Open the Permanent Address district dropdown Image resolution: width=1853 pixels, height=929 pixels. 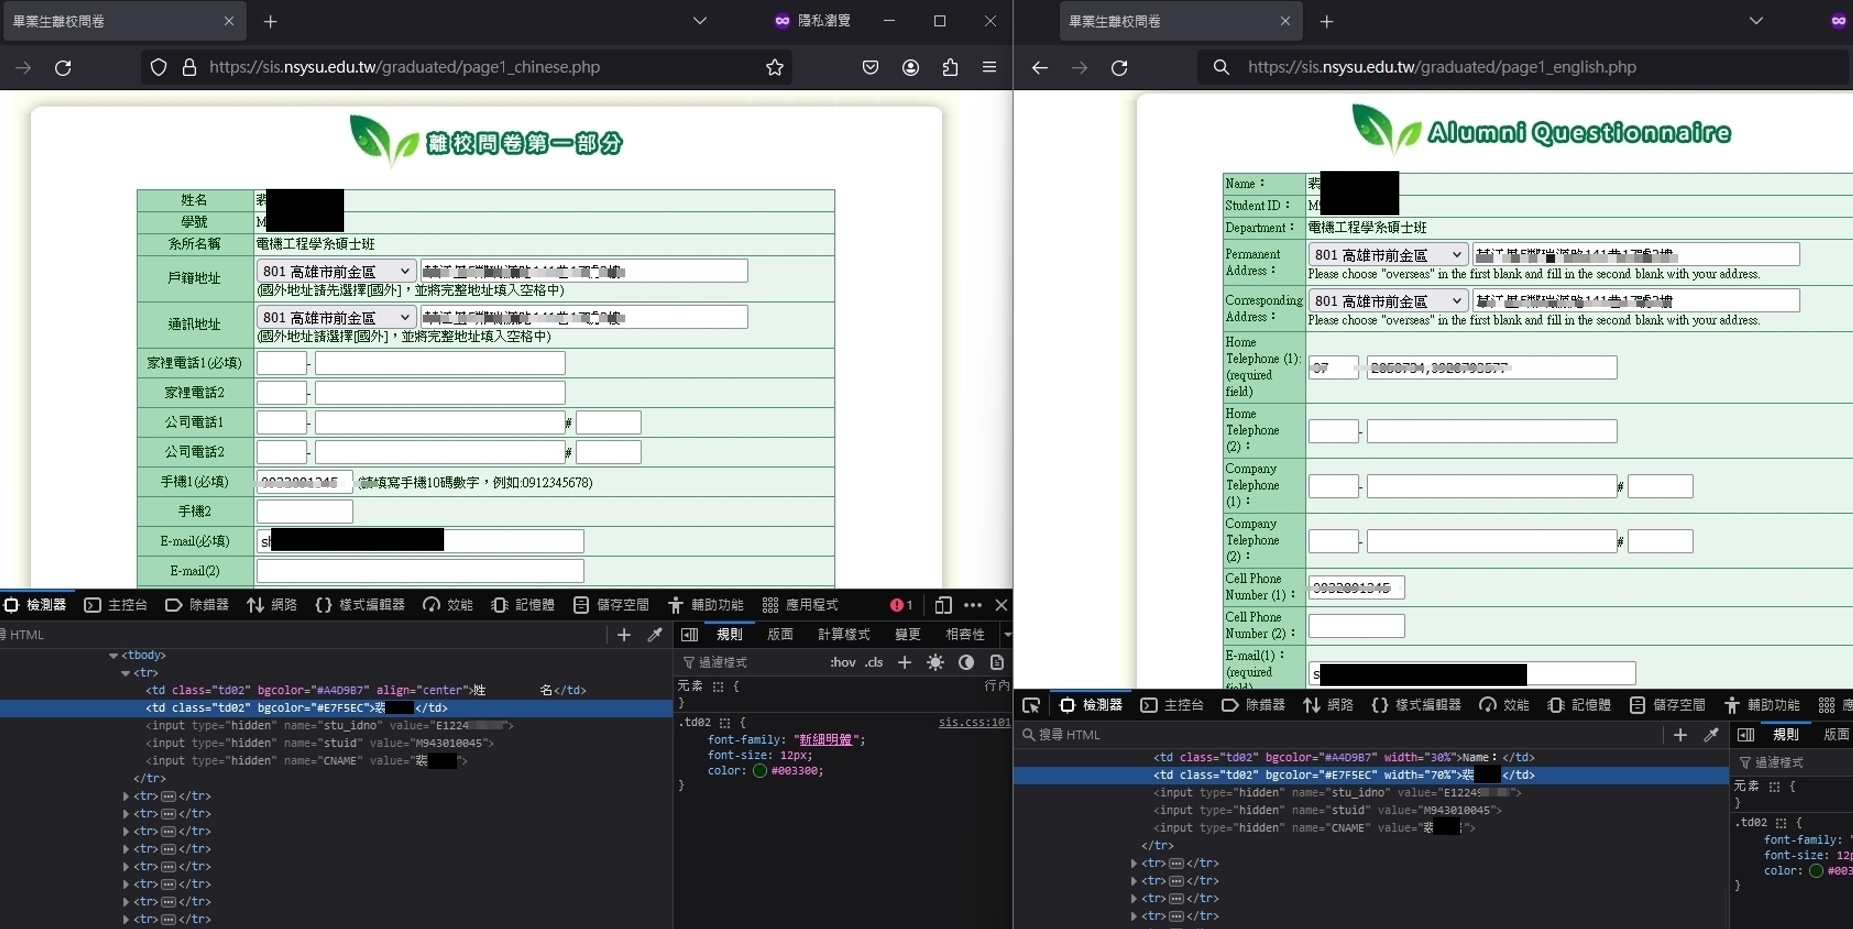click(1388, 255)
